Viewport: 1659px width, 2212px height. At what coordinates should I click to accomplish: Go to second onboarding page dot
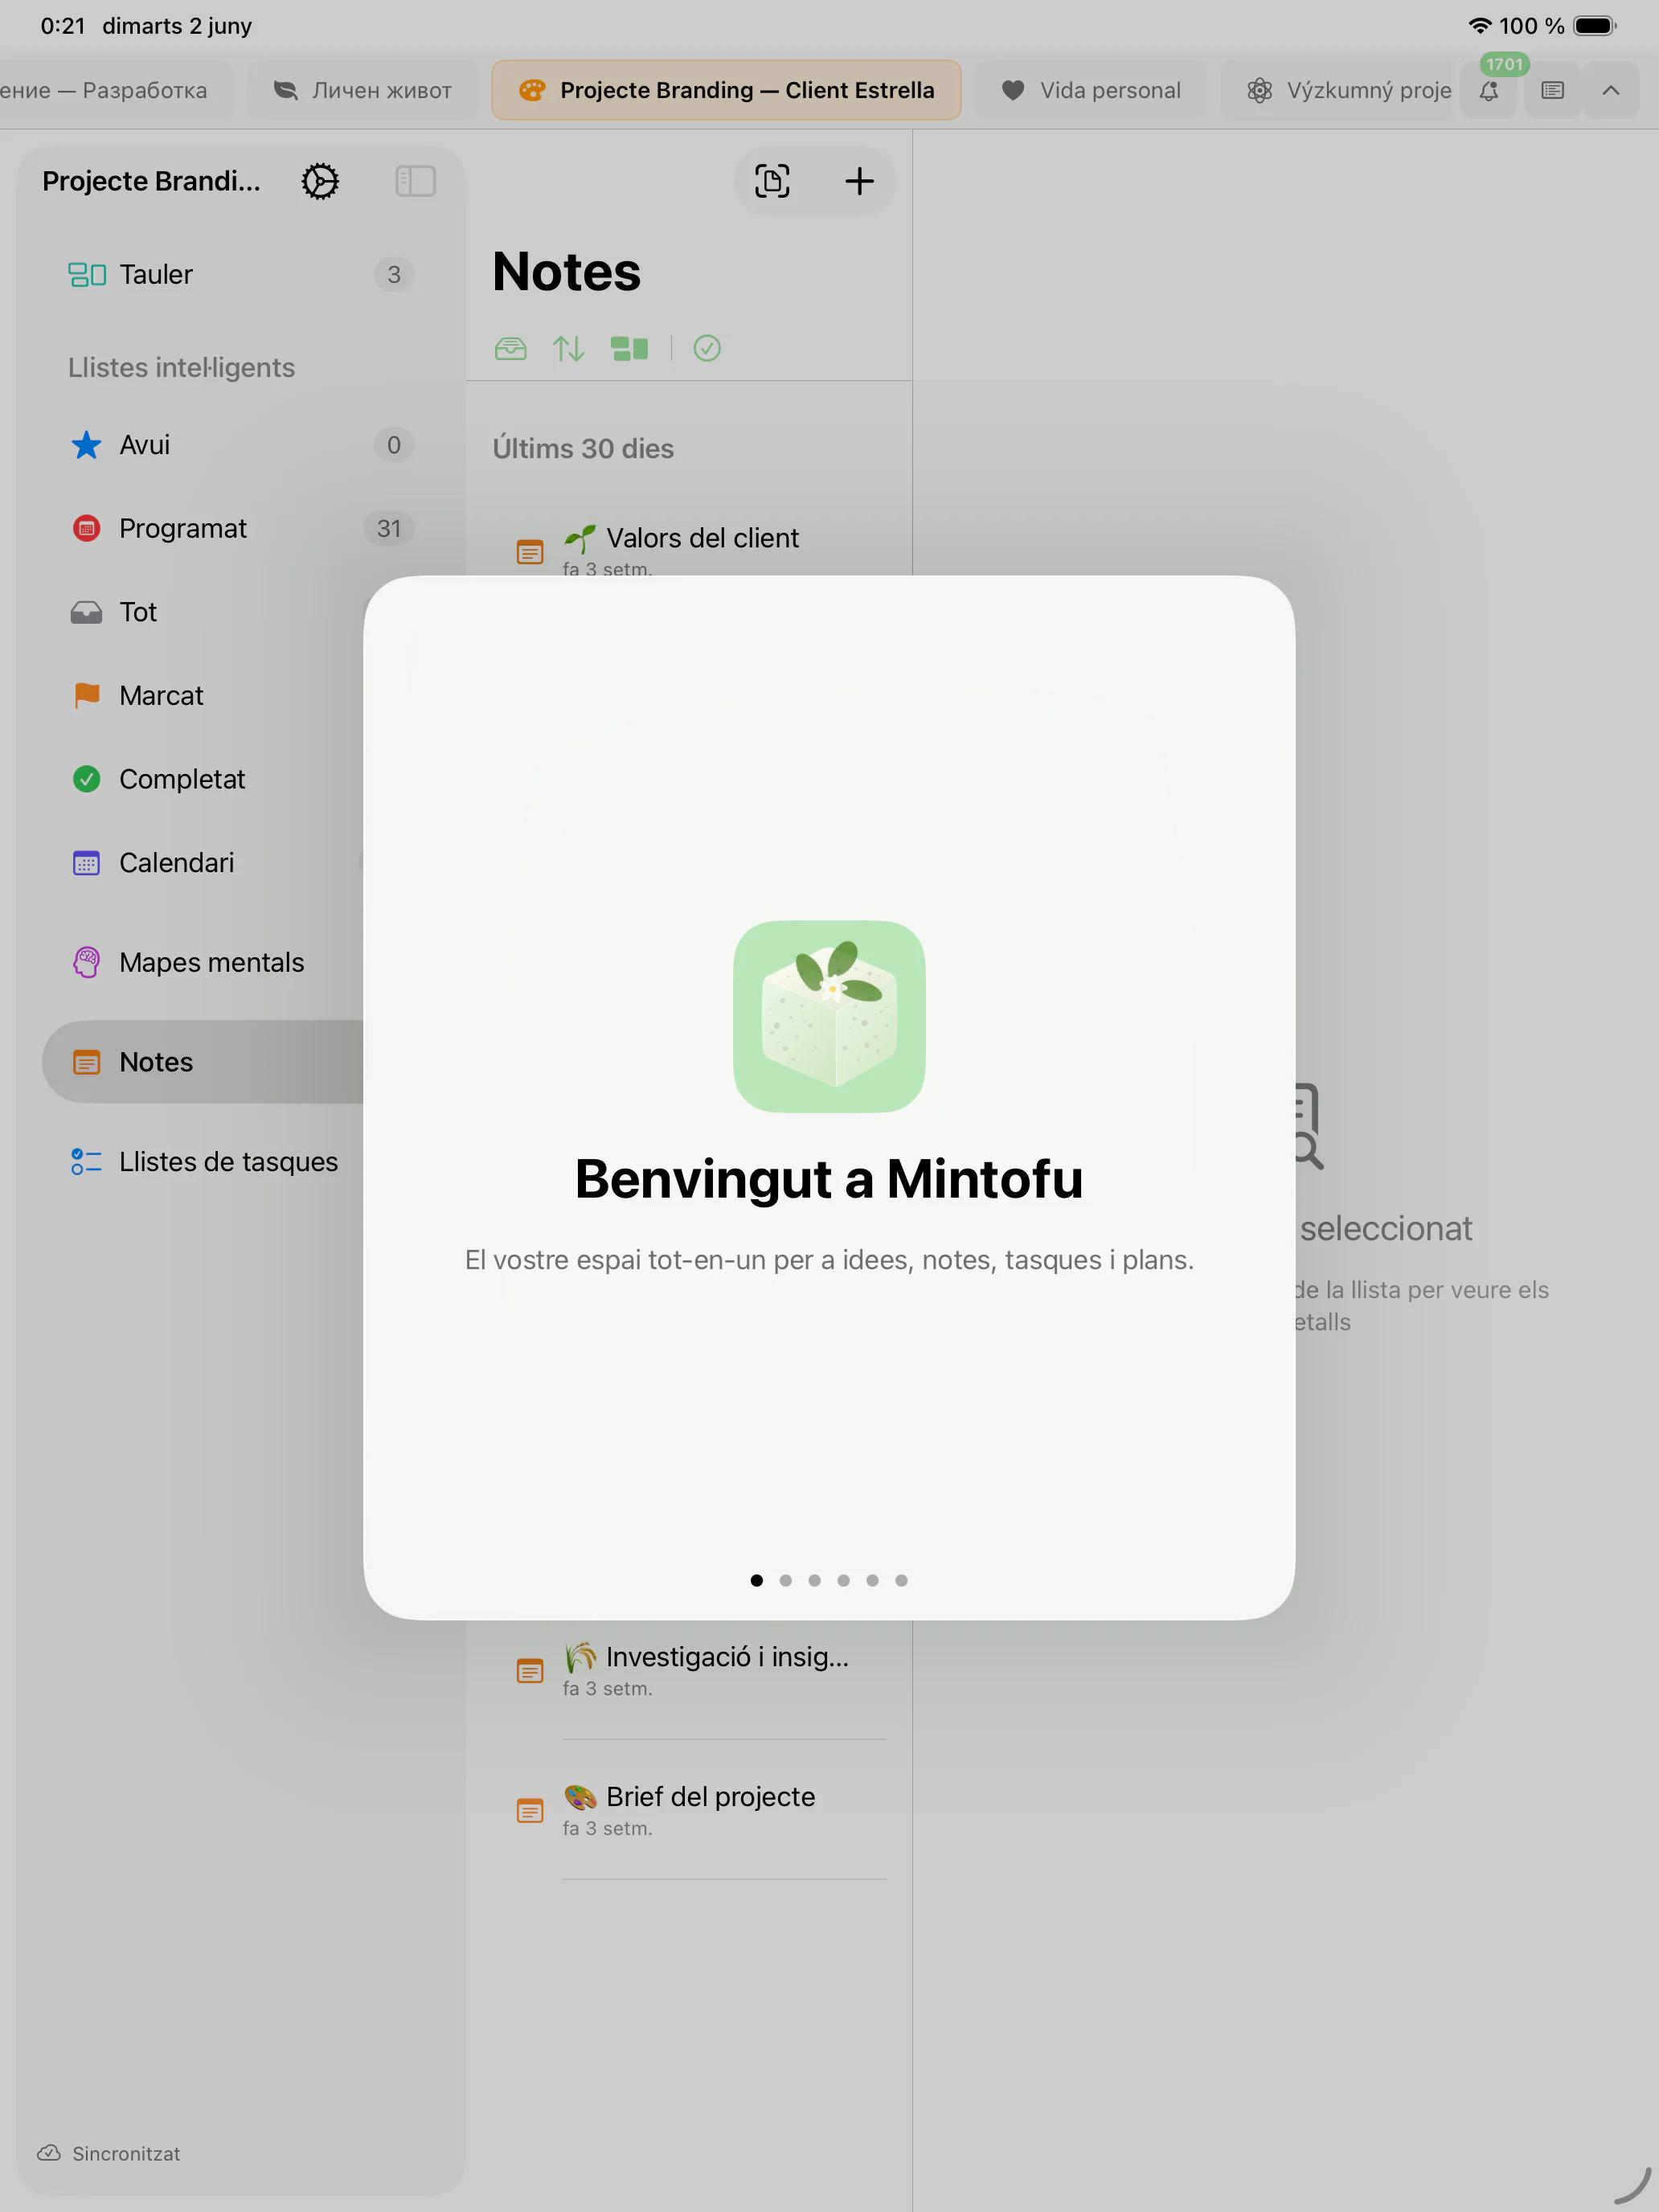[785, 1580]
